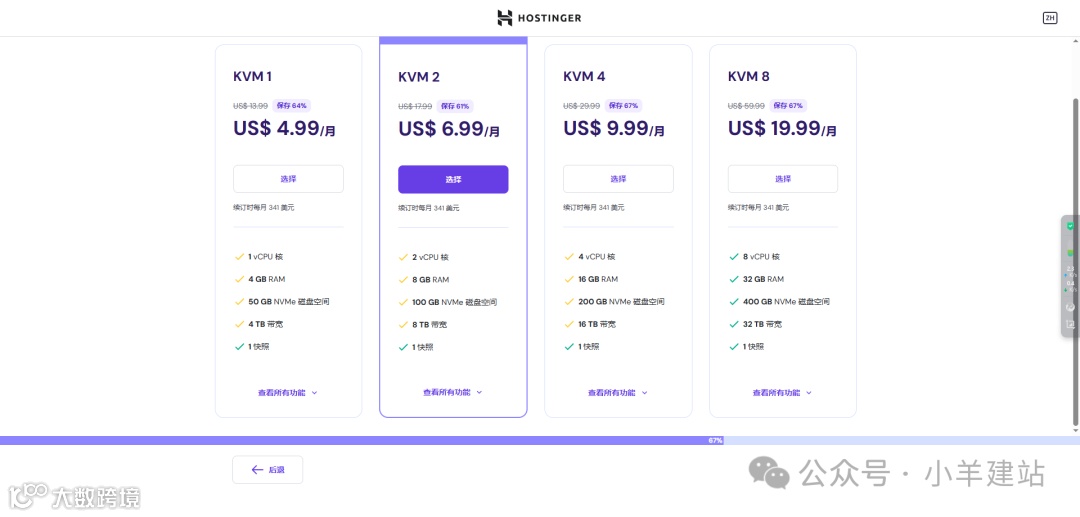
Task: Click the green shield icon in side widget
Action: [x=1070, y=226]
